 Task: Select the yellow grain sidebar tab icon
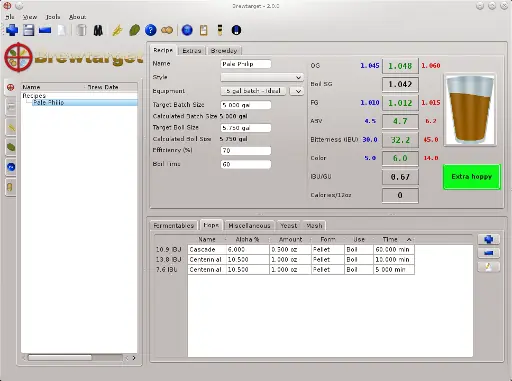pos(11,127)
